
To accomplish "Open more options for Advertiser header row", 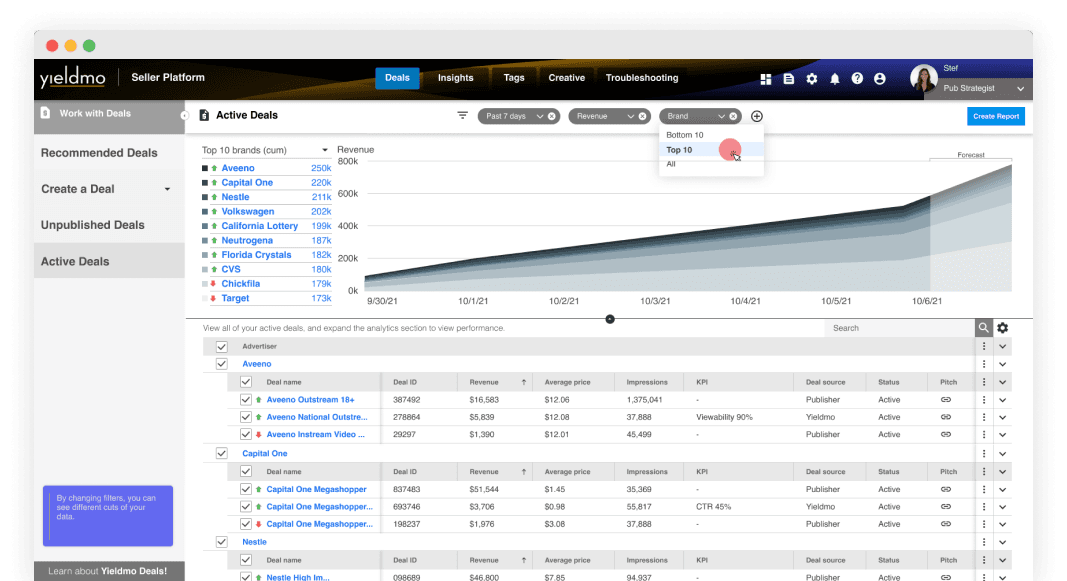I will (x=984, y=346).
